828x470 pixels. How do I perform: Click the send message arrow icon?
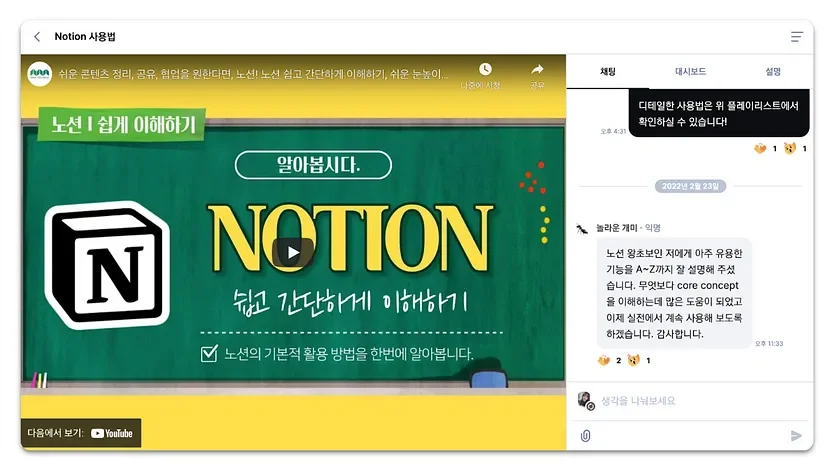796,436
